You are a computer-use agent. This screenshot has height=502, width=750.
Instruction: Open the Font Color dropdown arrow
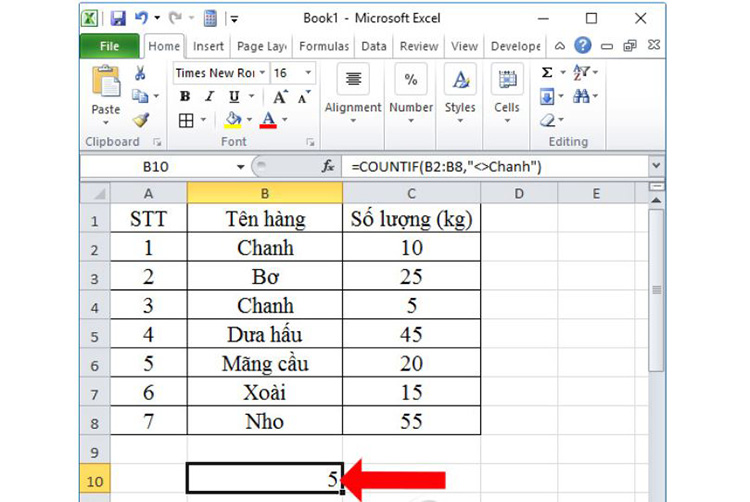click(285, 120)
